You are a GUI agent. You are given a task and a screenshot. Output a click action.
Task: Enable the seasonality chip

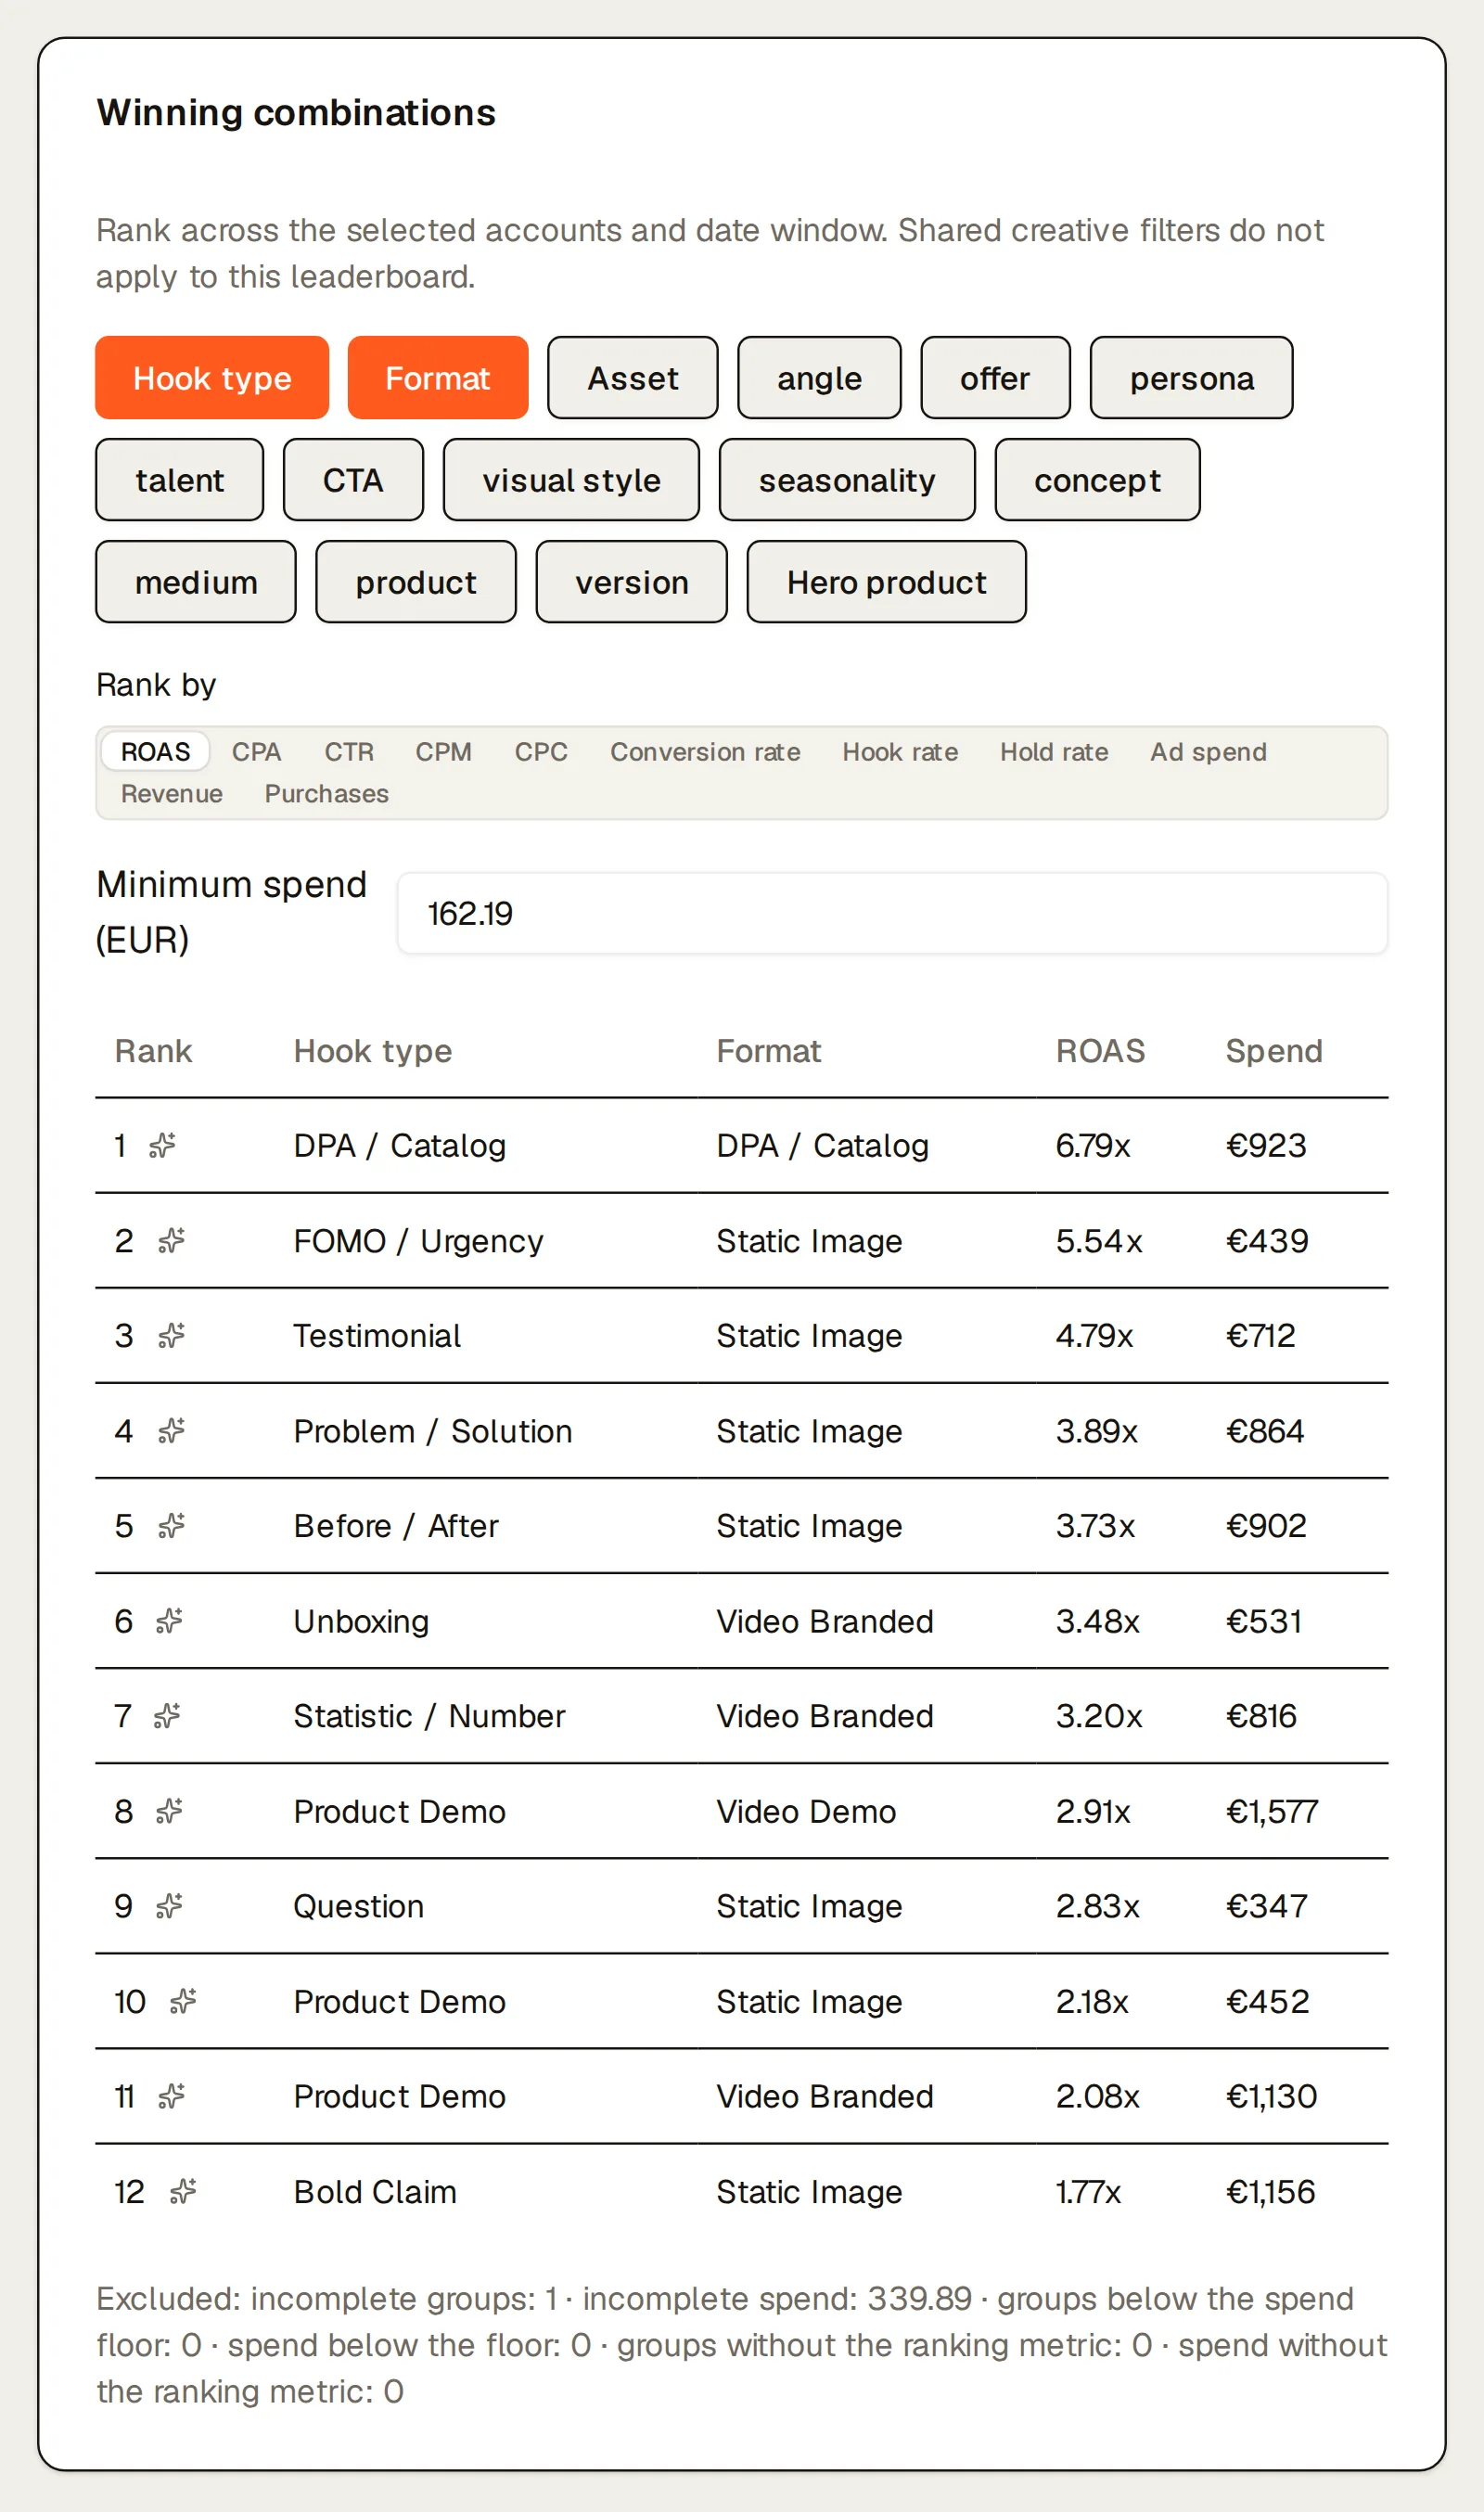point(847,480)
